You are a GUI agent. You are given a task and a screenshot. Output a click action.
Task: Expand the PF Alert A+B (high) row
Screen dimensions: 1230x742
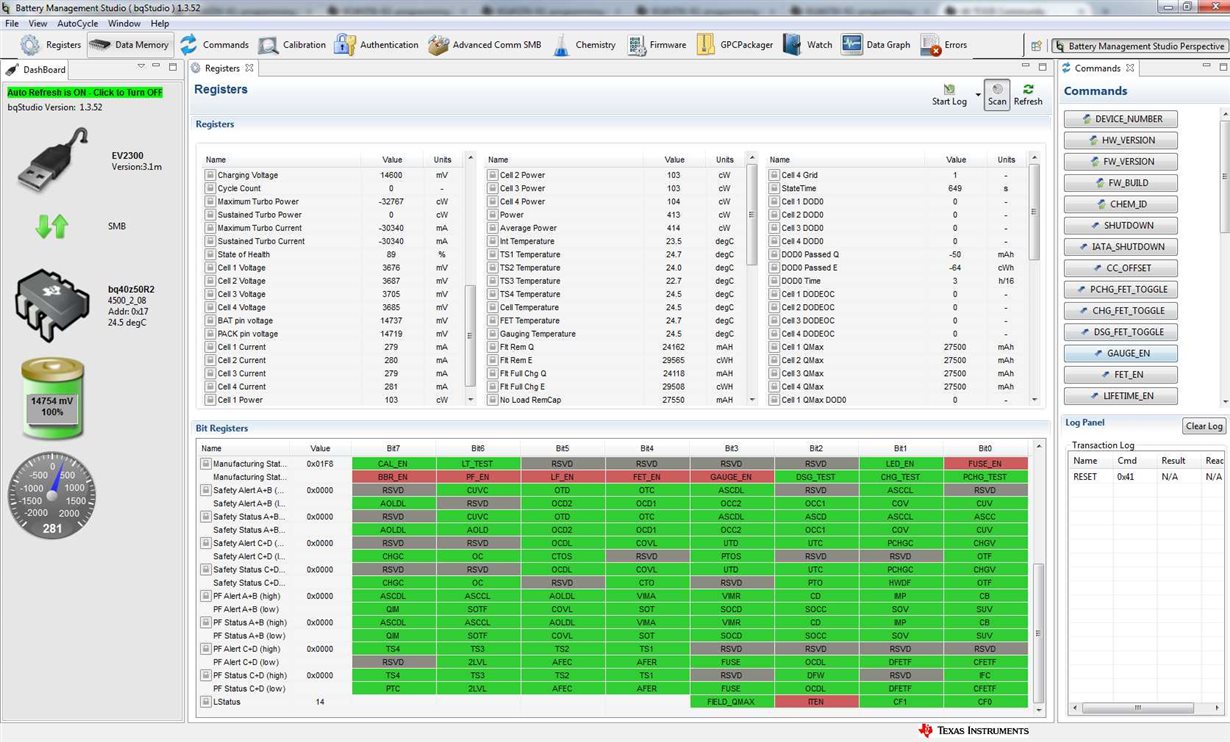point(206,596)
